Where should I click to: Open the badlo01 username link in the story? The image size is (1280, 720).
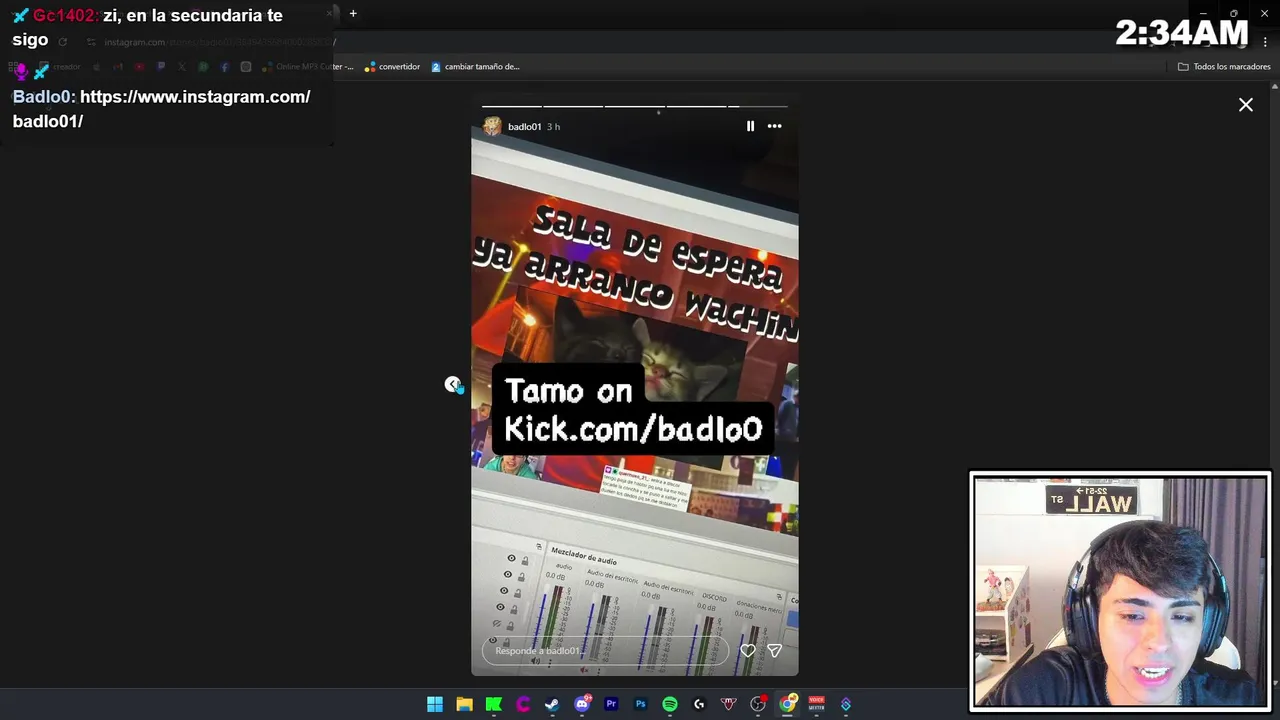point(524,127)
